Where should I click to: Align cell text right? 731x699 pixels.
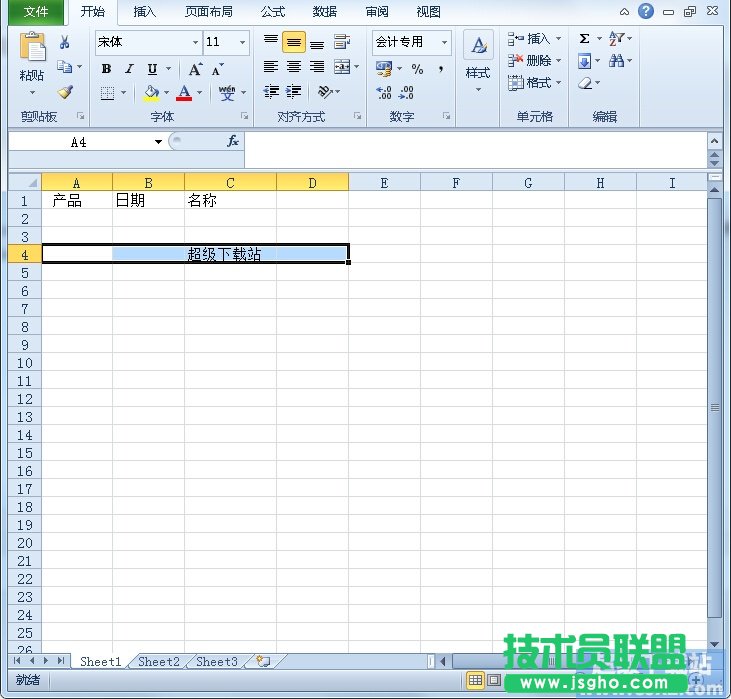(x=317, y=67)
